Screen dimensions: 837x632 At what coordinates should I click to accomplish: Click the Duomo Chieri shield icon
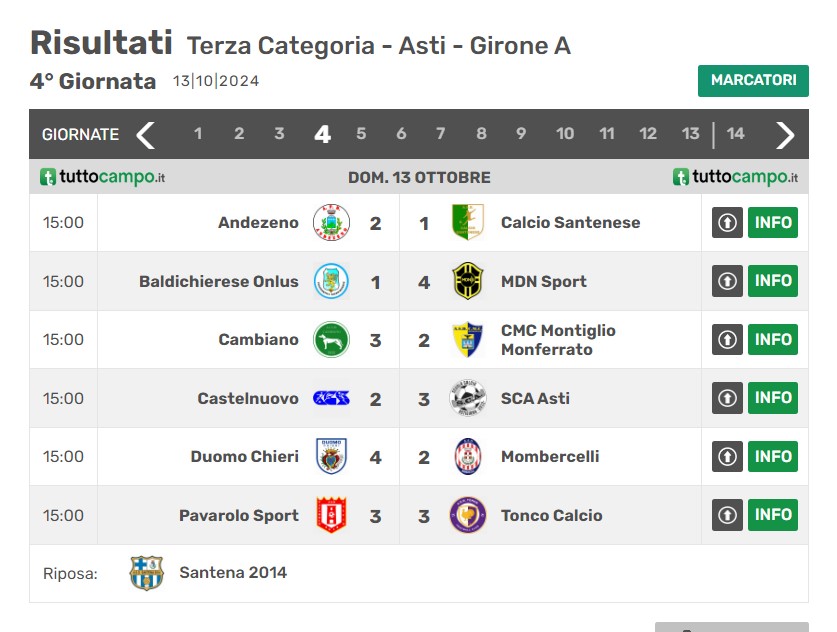pos(331,456)
